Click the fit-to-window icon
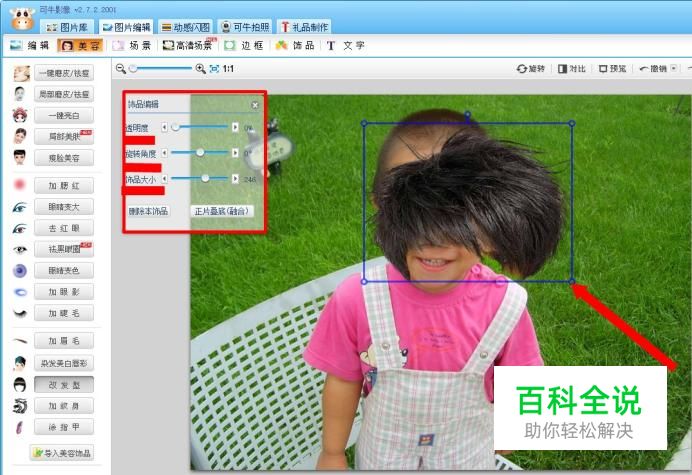 tap(214, 69)
